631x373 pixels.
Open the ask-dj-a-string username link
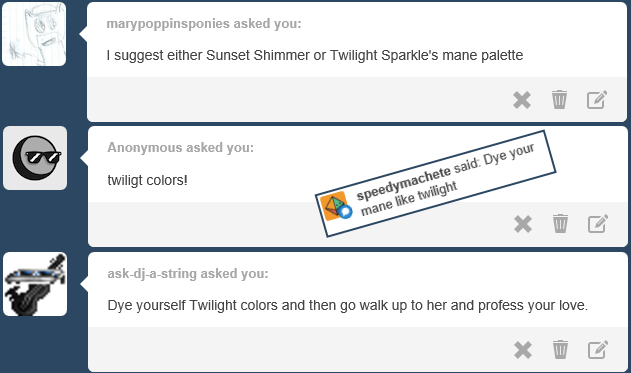152,274
